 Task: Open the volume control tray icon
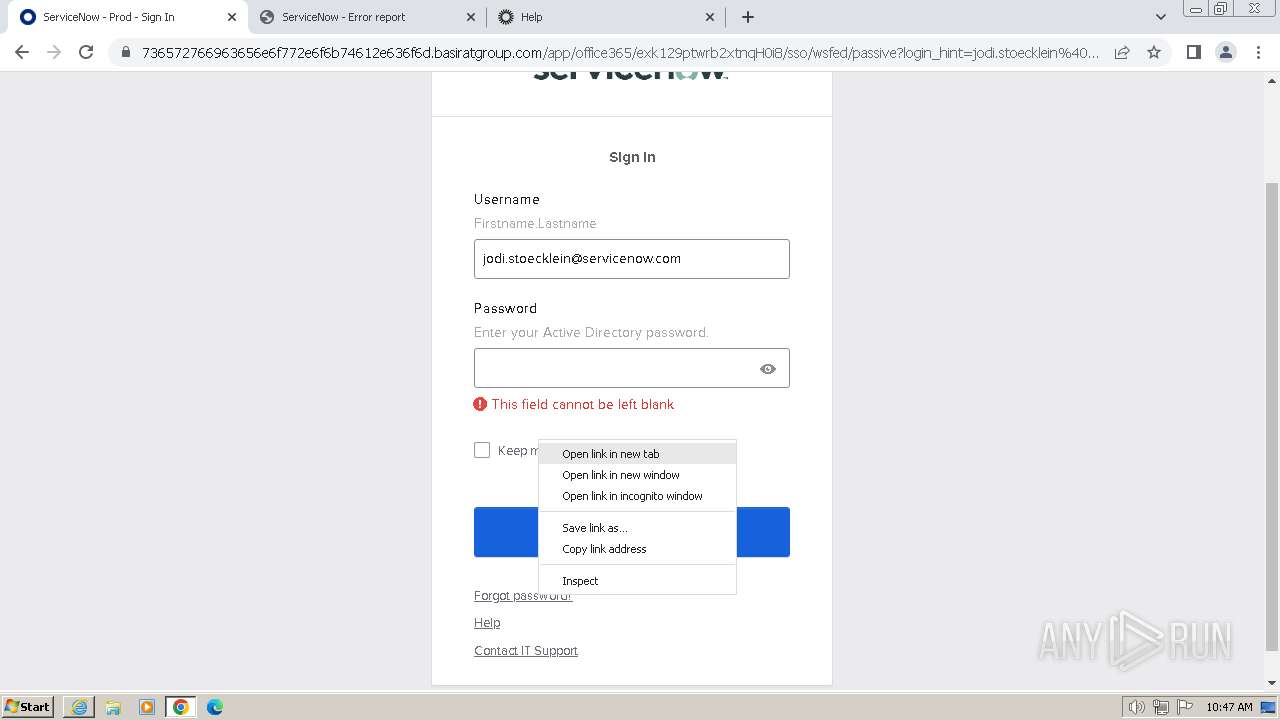click(1137, 707)
